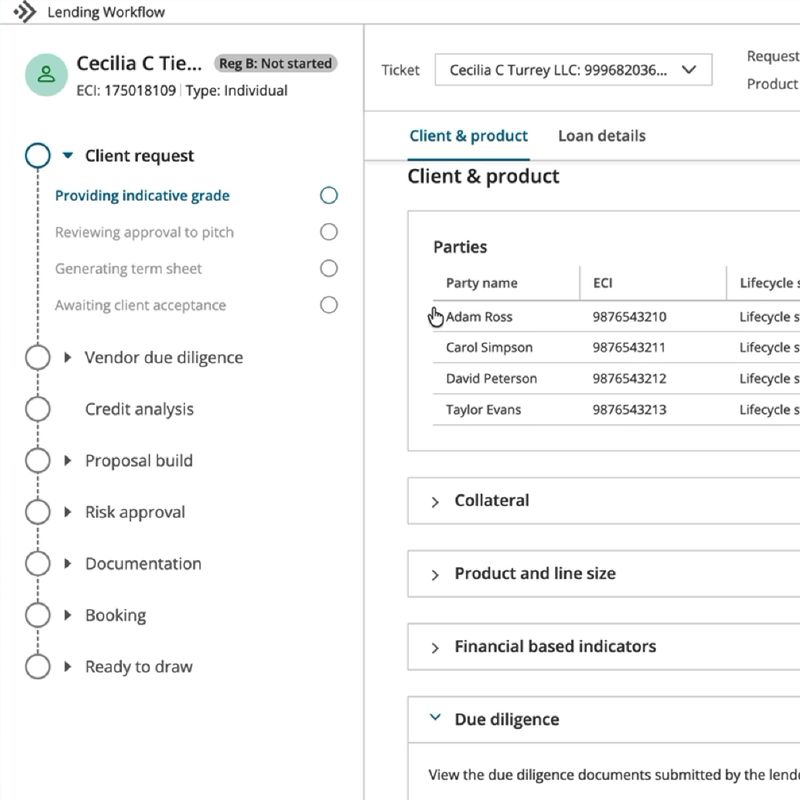This screenshot has width=800, height=800.
Task: Expand the Ready to draw stage
Action: point(67,666)
